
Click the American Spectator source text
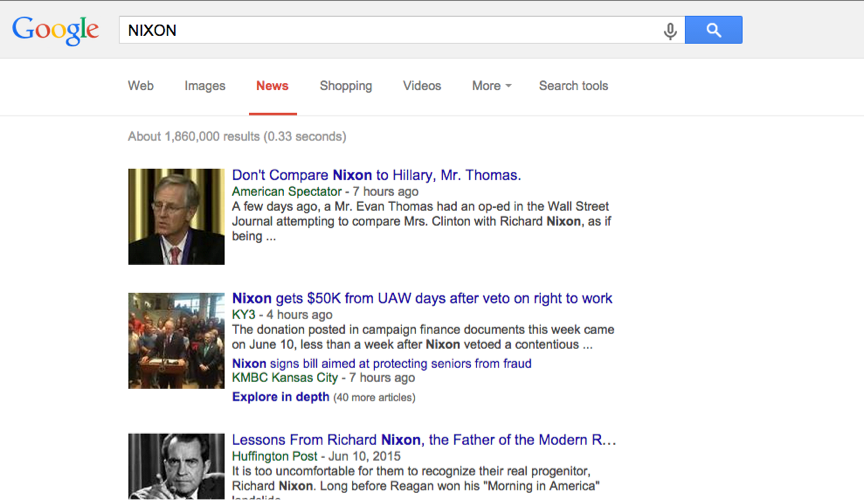(x=287, y=192)
